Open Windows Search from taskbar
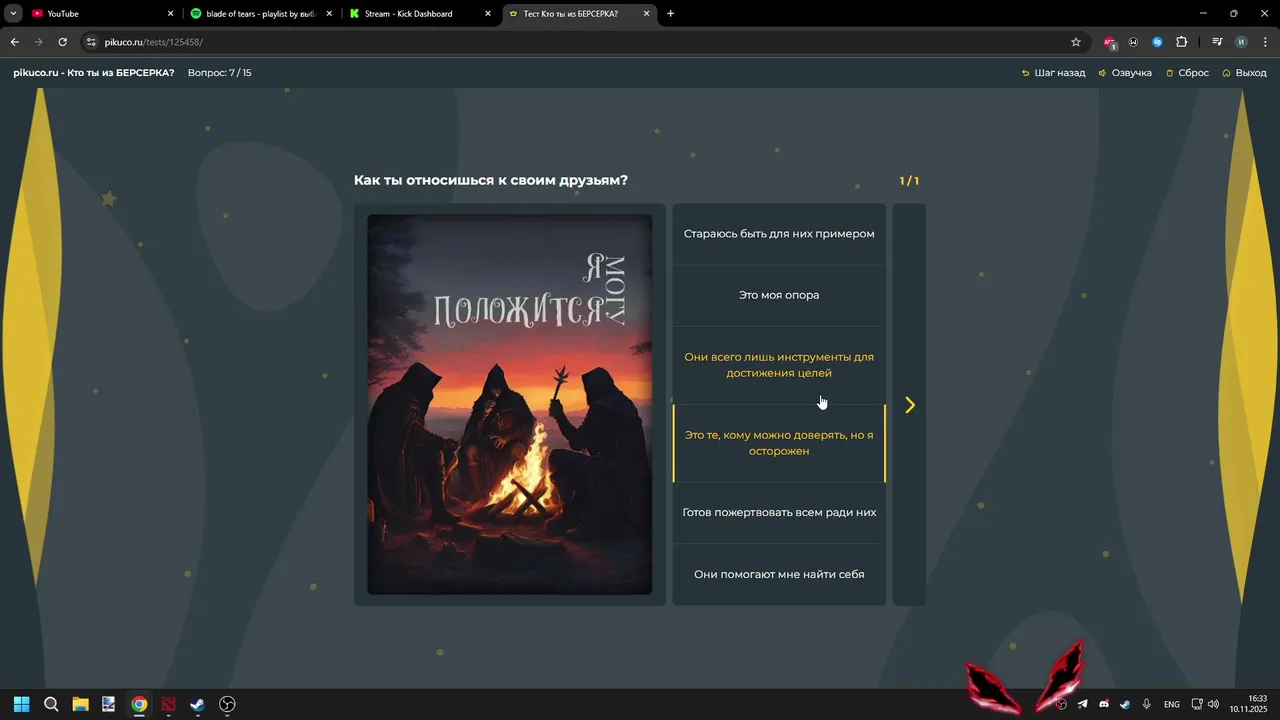This screenshot has height=720, width=1280. [x=51, y=704]
